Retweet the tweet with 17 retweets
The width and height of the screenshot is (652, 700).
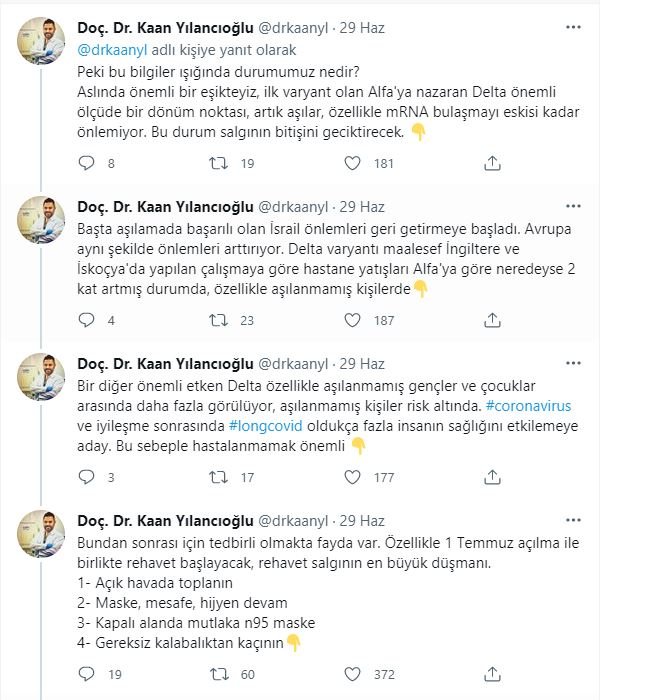pyautogui.click(x=218, y=477)
